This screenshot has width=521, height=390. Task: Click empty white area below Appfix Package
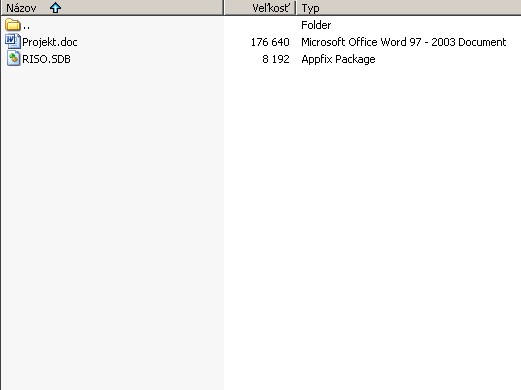(372, 217)
